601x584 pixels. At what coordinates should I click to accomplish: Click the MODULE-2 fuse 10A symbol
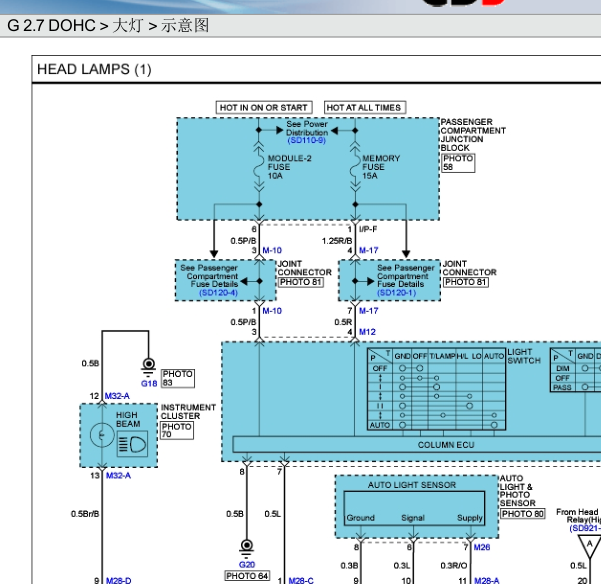259,167
